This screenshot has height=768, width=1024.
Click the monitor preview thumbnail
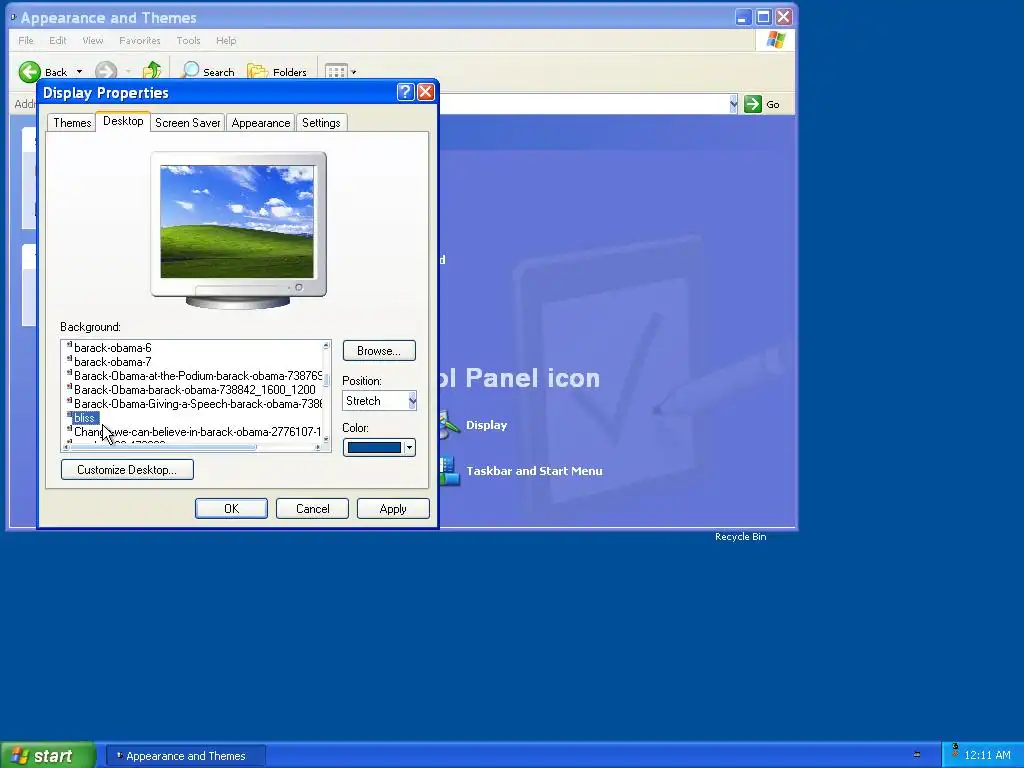237,221
